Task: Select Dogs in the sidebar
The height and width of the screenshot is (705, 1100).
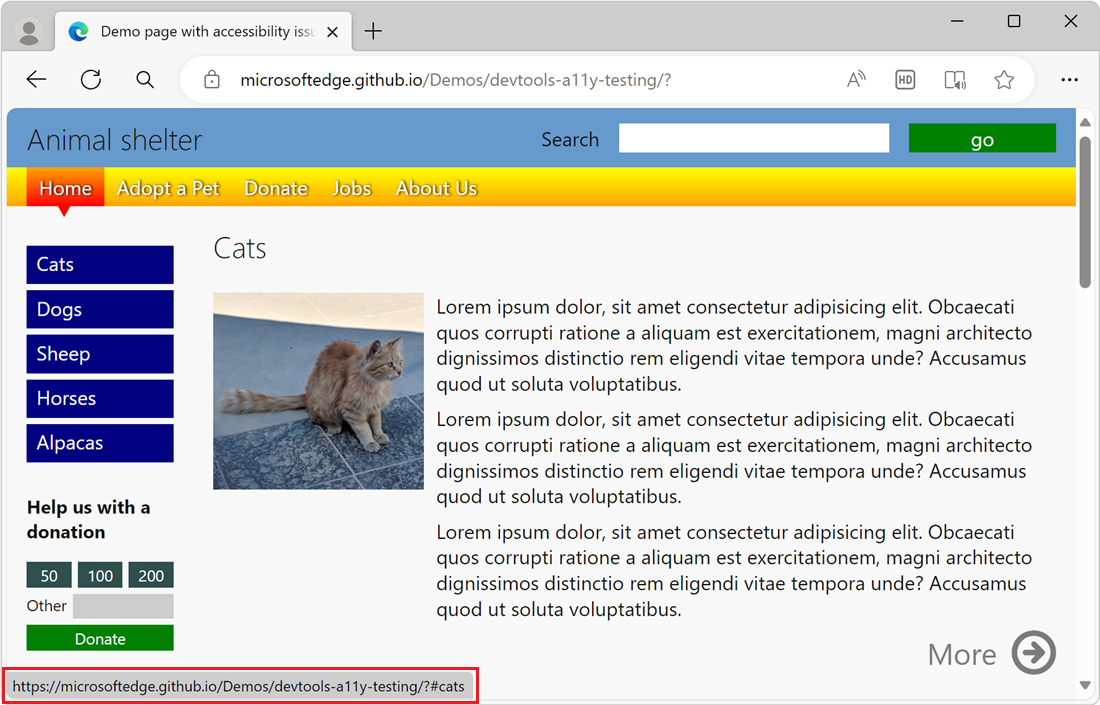Action: pos(99,309)
